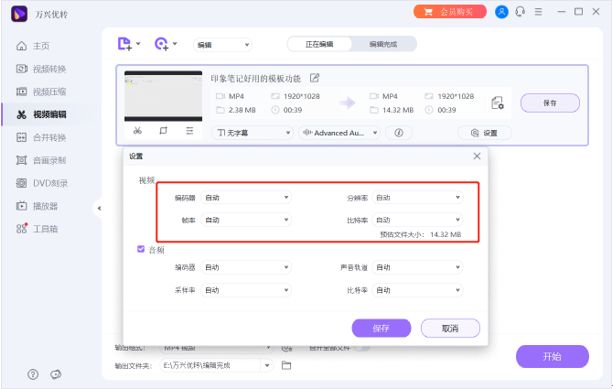Image resolution: width=613 pixels, height=389 pixels.
Task: Click the scissors trim icon under the thumbnail
Action: tap(137, 131)
